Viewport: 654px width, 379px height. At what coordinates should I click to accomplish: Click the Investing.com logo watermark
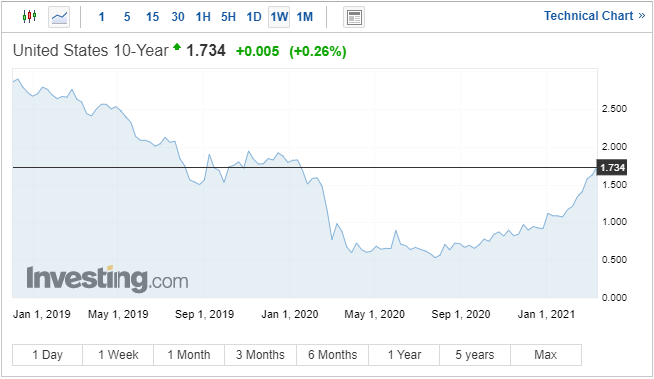[x=107, y=279]
